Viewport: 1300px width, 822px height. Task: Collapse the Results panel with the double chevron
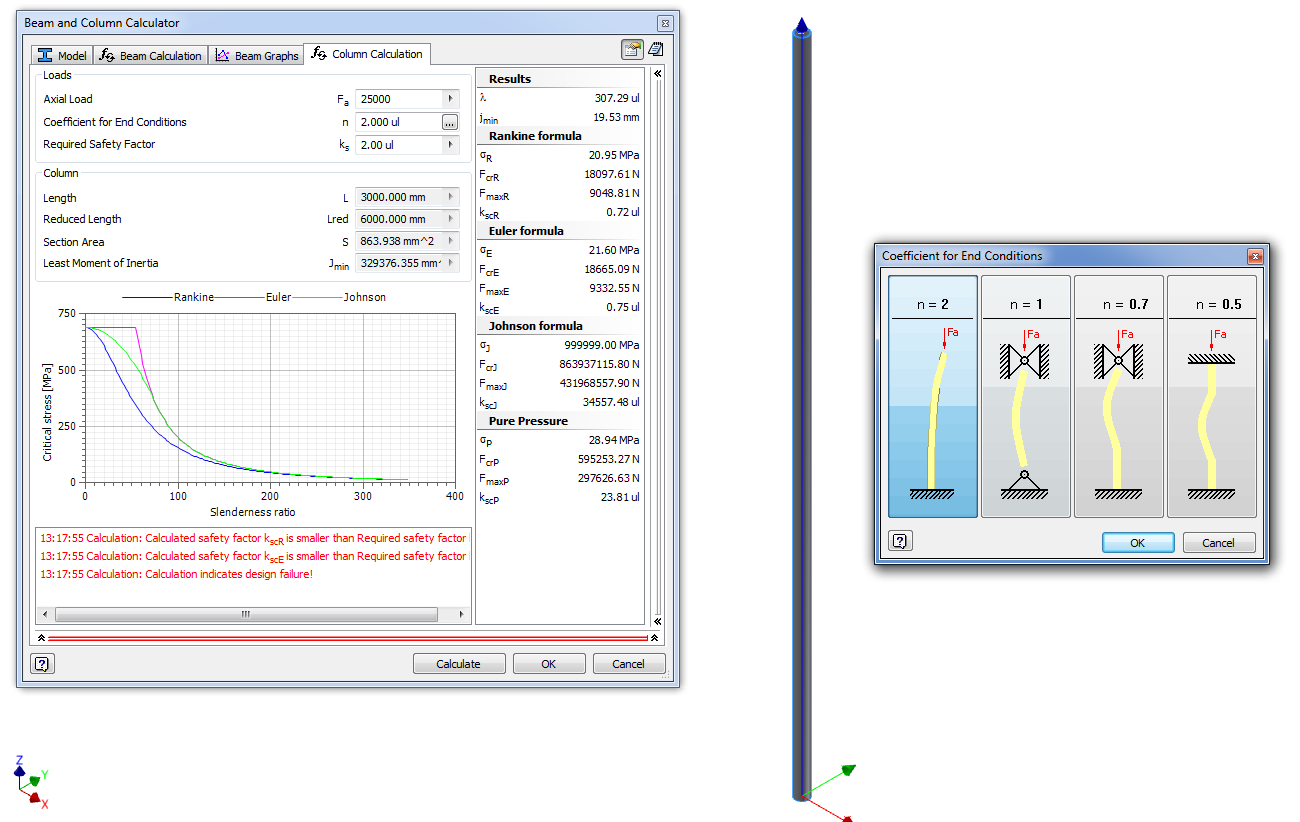[657, 72]
